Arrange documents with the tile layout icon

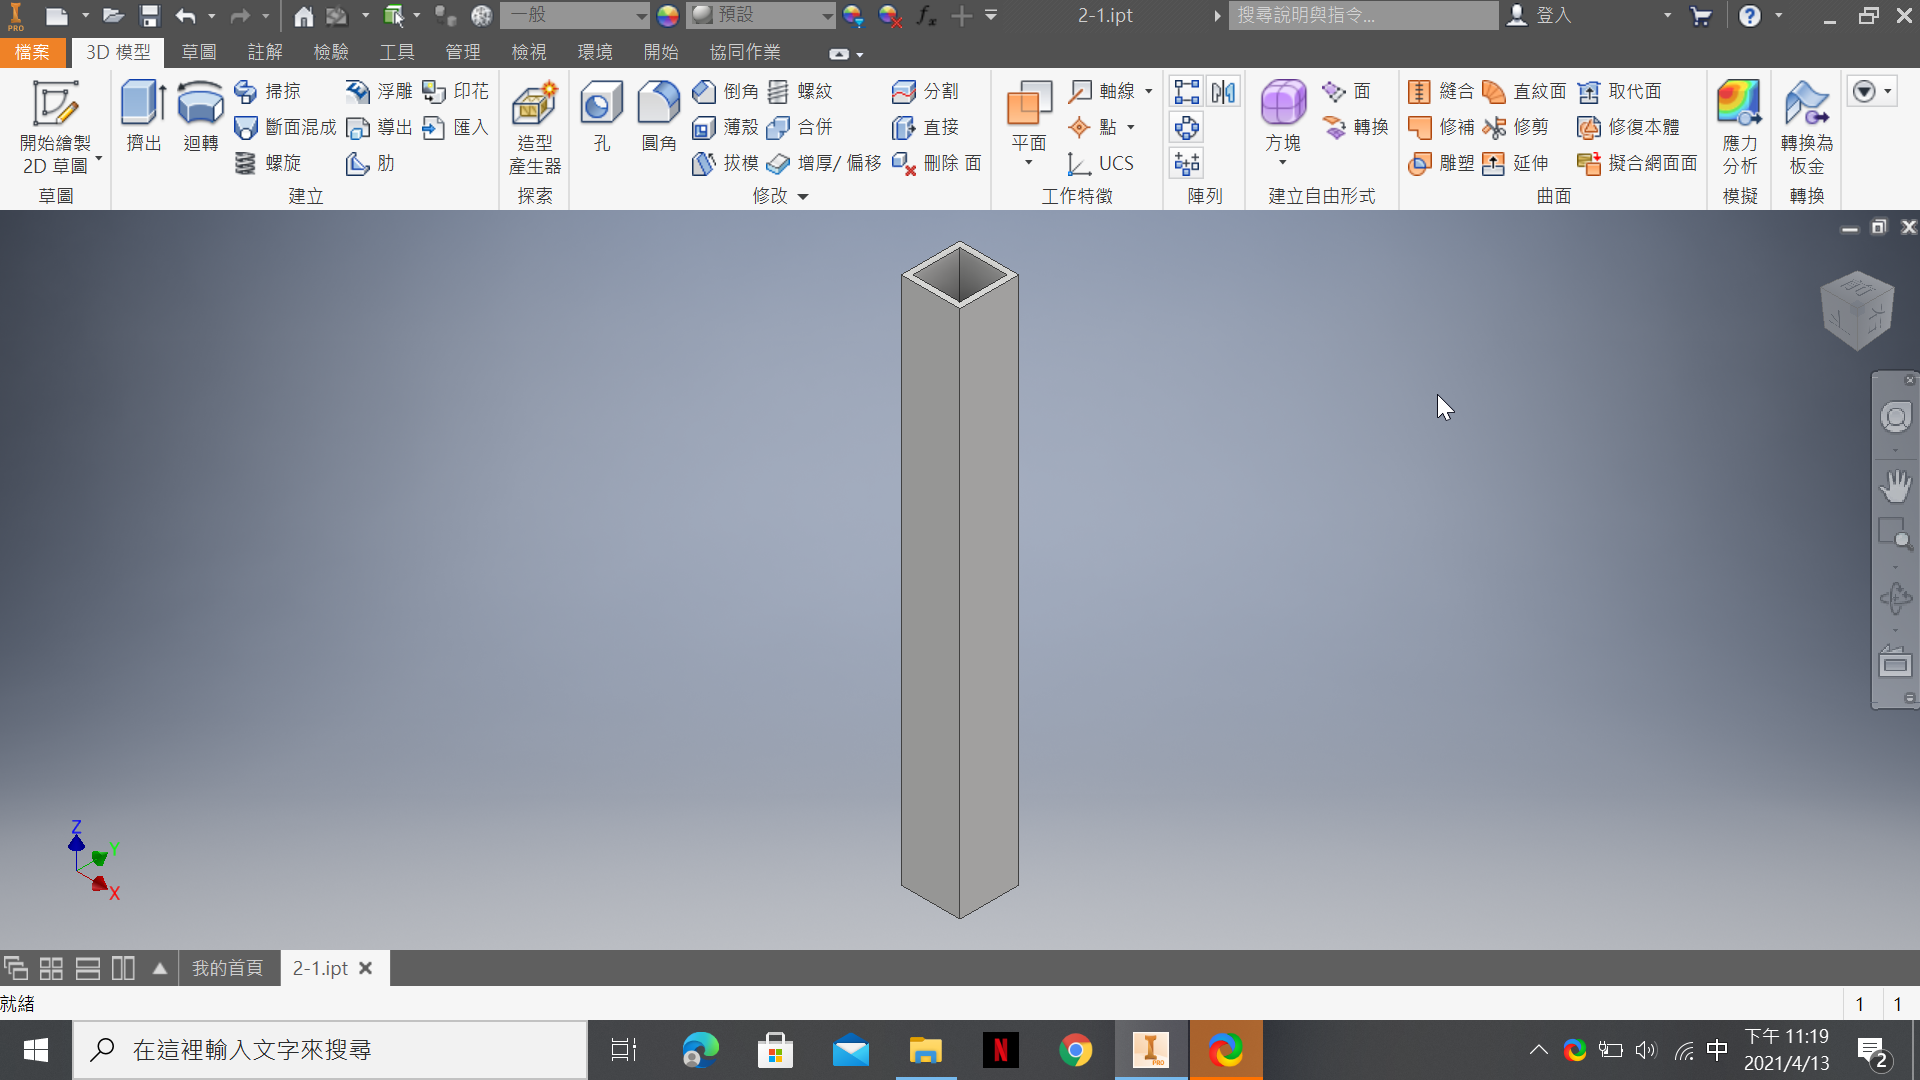[x=51, y=968]
